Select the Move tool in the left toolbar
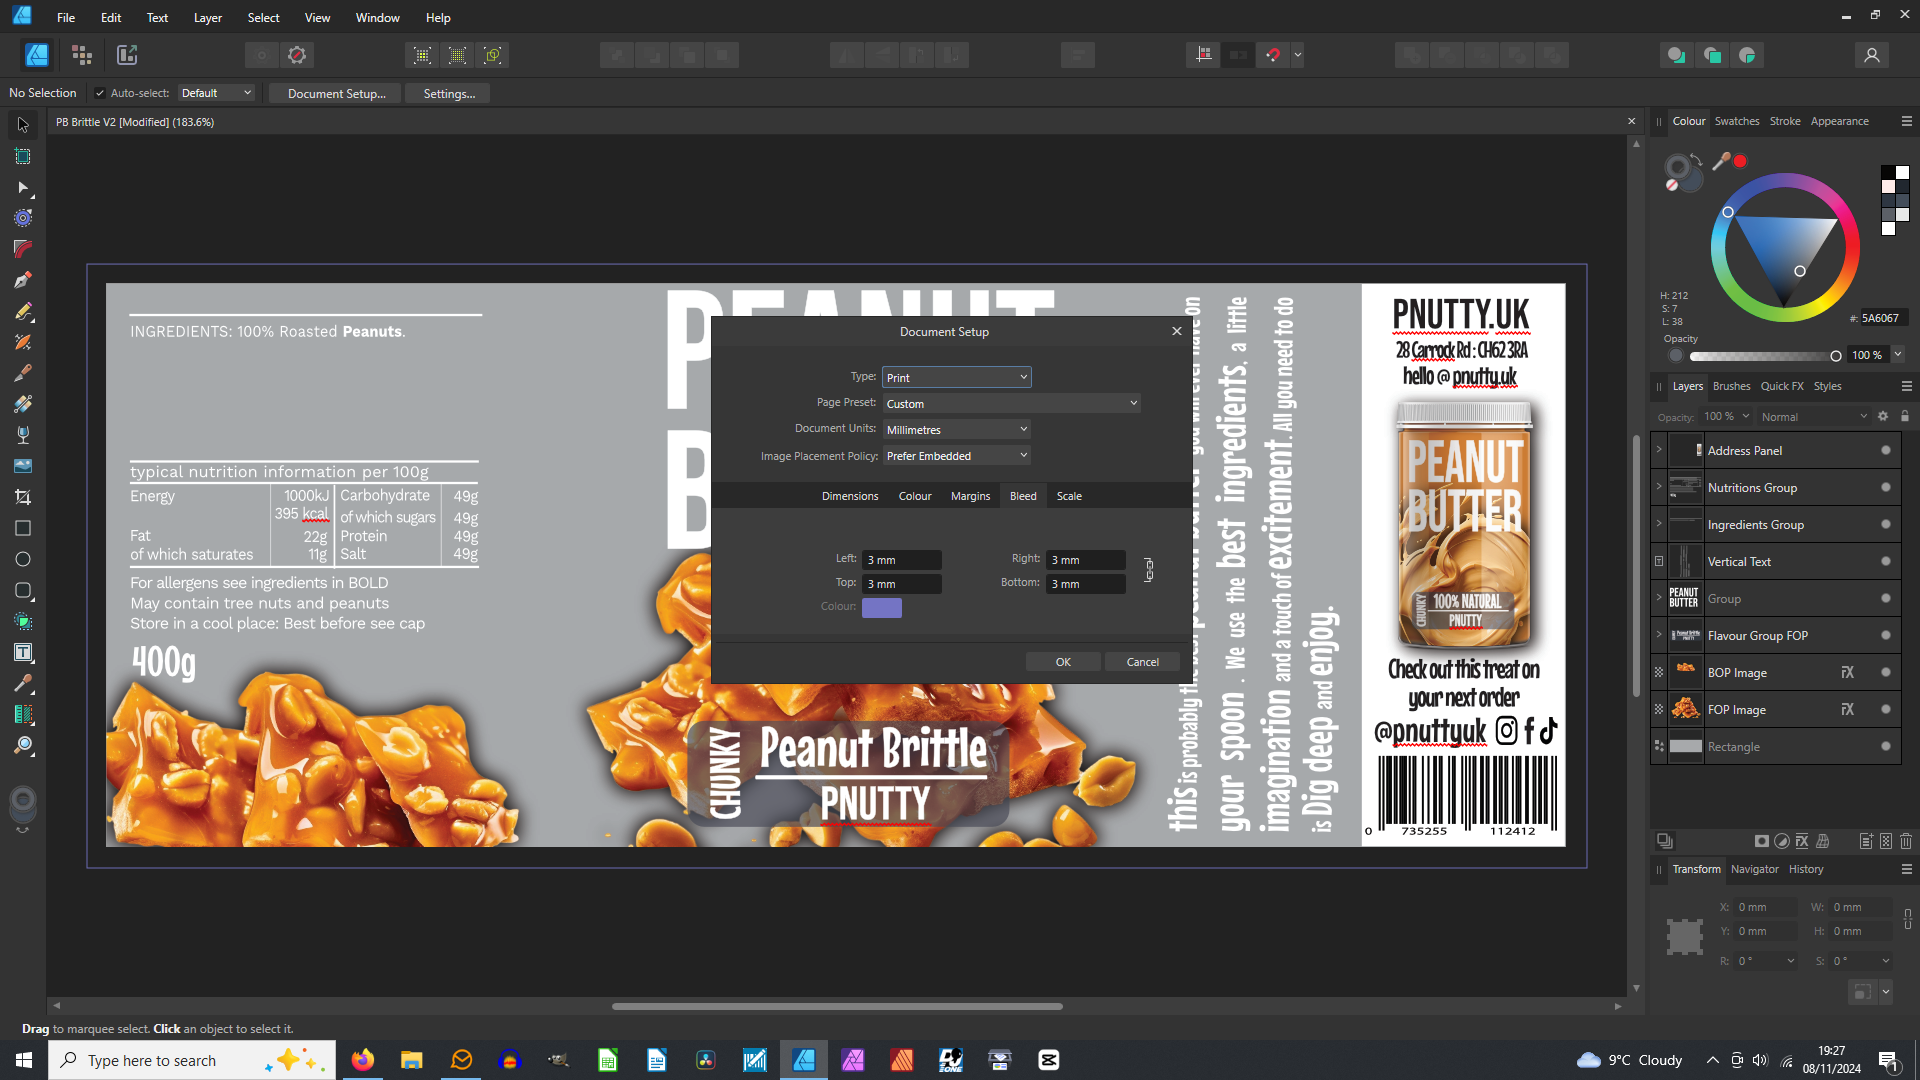1920x1080 pixels. (23, 125)
